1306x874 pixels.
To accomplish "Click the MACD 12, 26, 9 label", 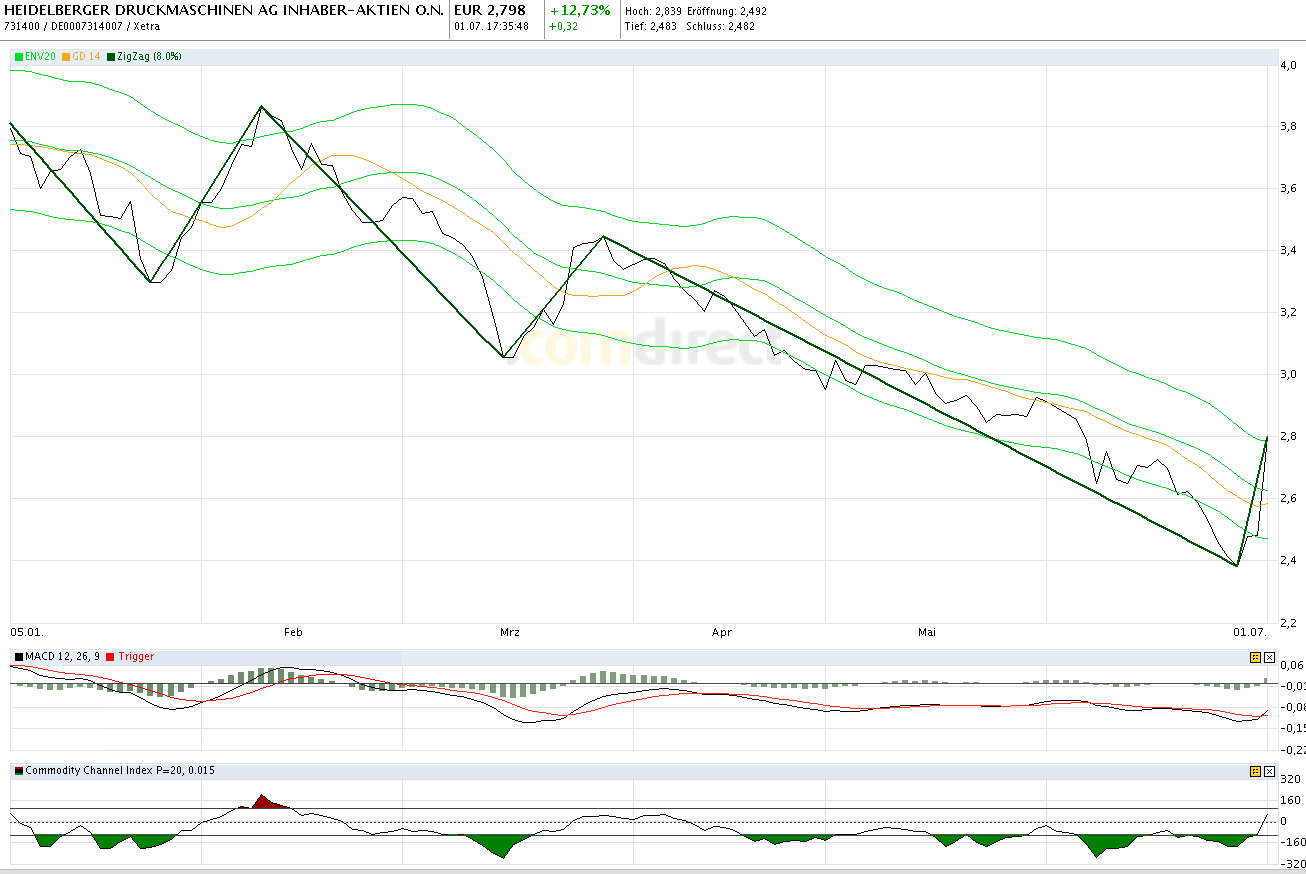I will tap(63, 656).
